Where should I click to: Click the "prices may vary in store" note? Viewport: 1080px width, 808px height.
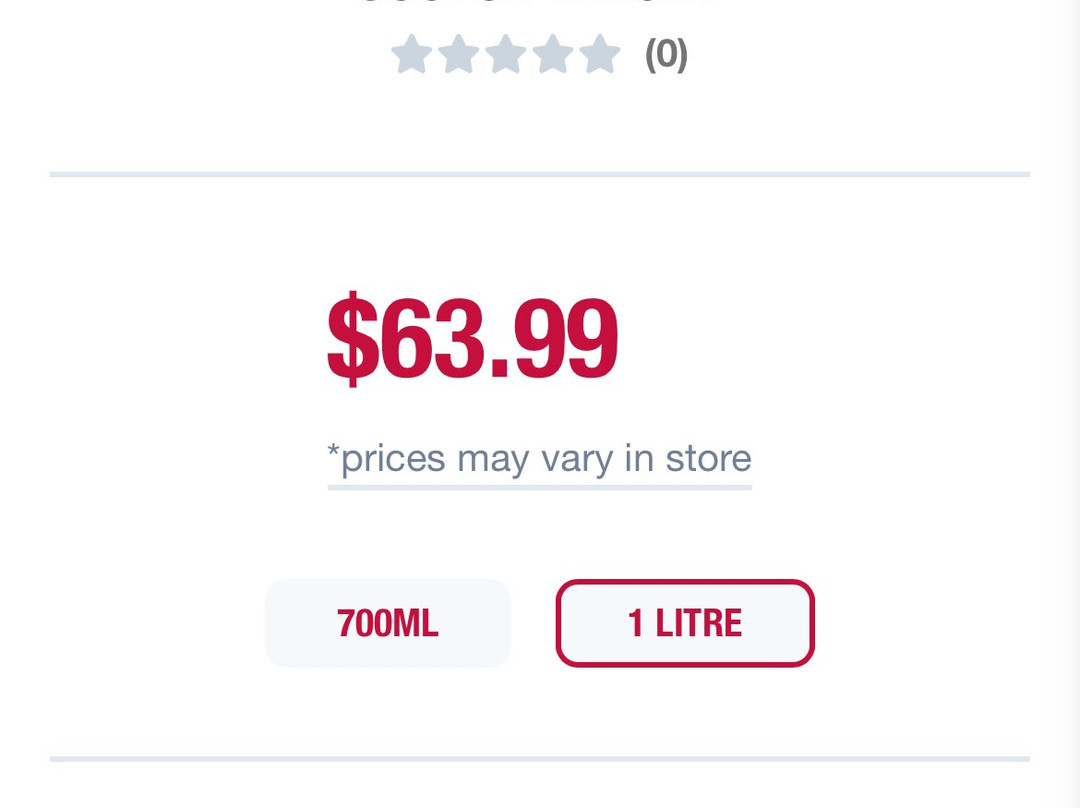click(x=540, y=459)
